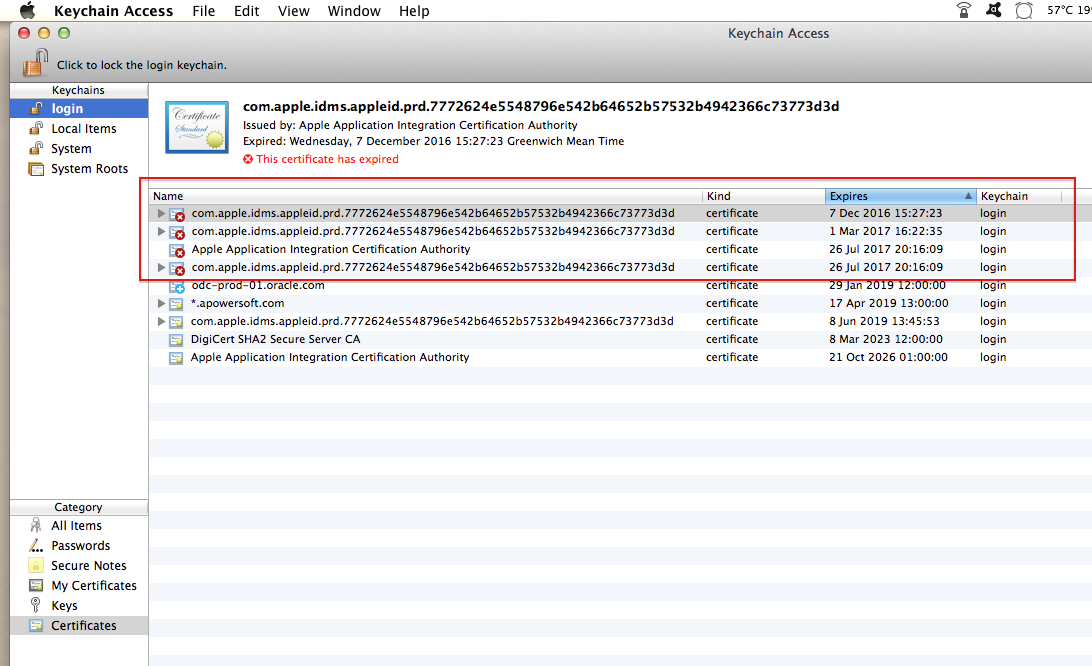Open the View menu
Viewport: 1092px width, 666px height.
(294, 11)
